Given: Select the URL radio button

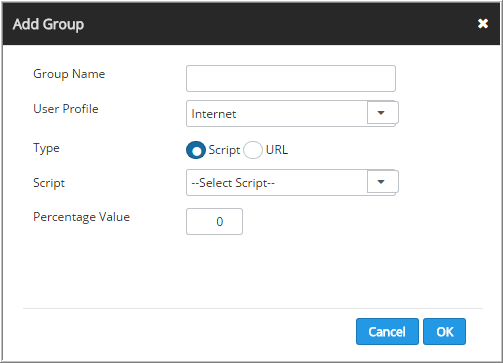Looking at the screenshot, I should tap(253, 150).
